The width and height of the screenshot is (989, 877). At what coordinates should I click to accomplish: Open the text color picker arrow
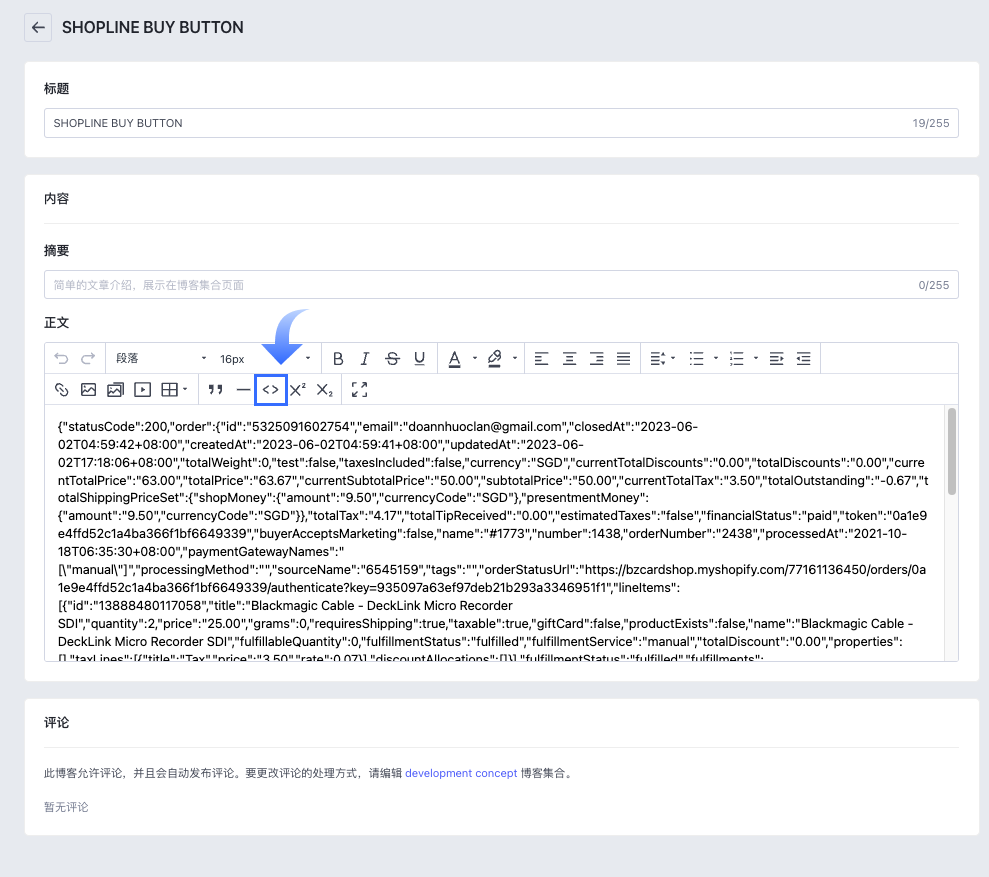coord(475,359)
